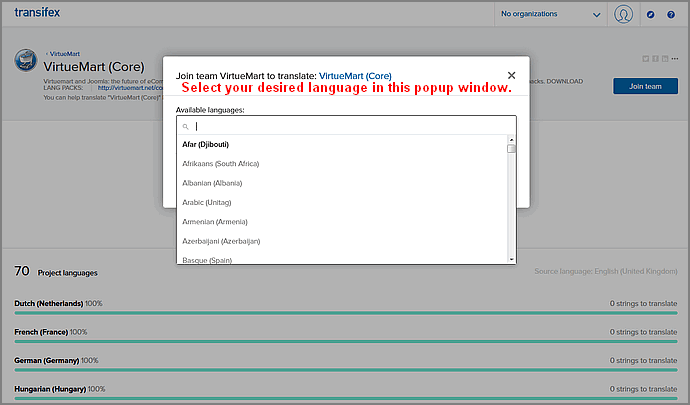Open Dutch (Netherlands) project language
Screen dimensions: 690x405
[x=48, y=303]
